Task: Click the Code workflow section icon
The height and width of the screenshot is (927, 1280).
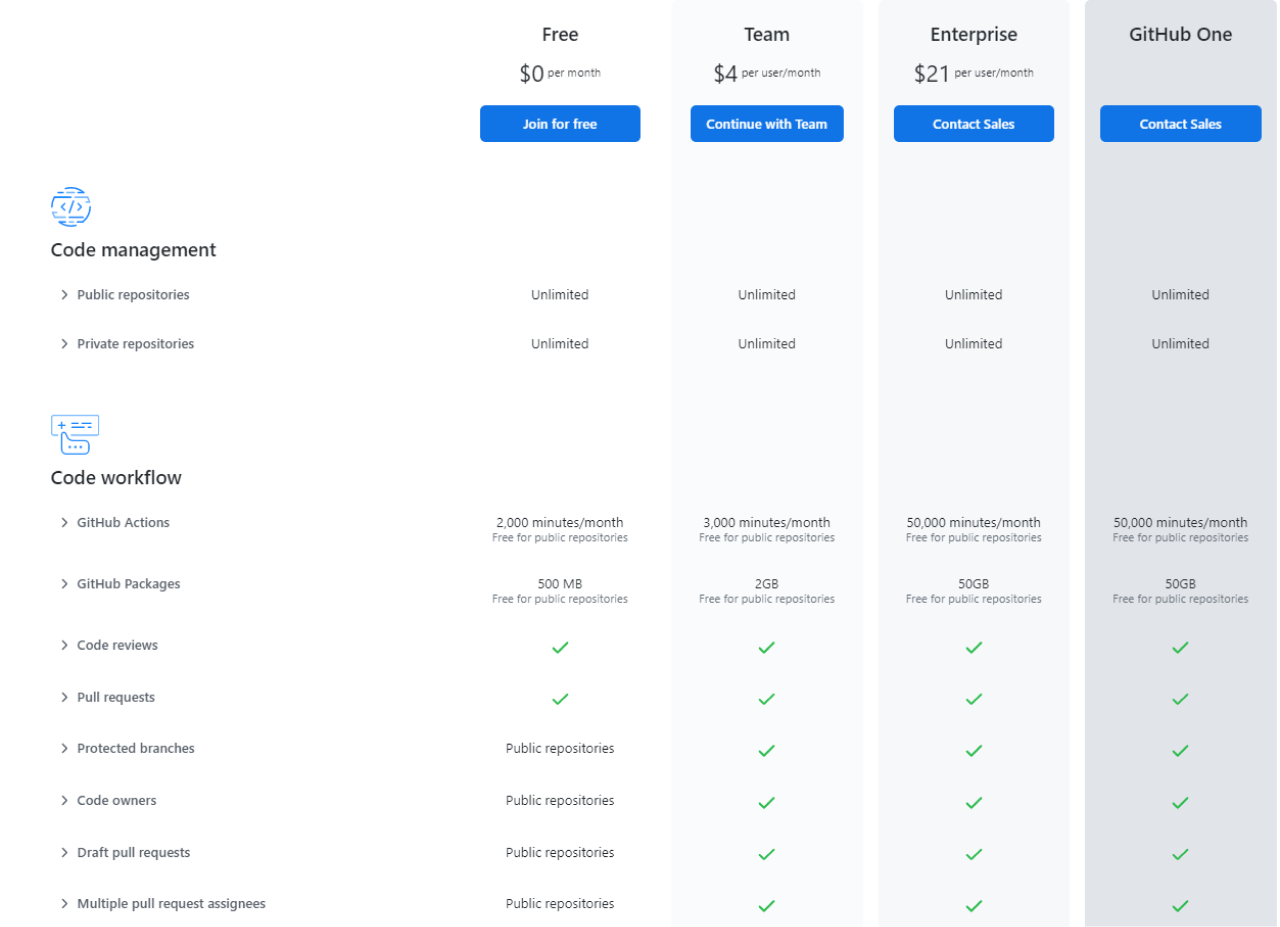Action: click(75, 435)
